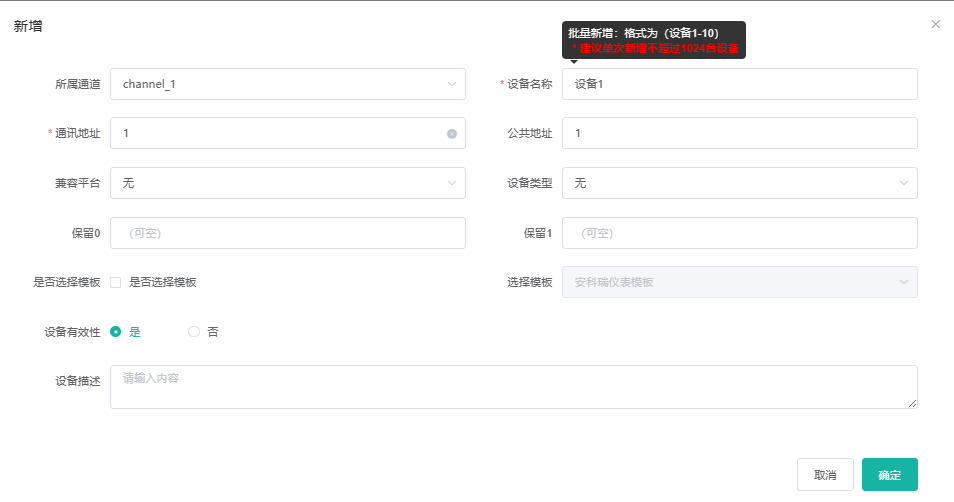Click the resize handle of 设备描述 textarea

[x=912, y=403]
